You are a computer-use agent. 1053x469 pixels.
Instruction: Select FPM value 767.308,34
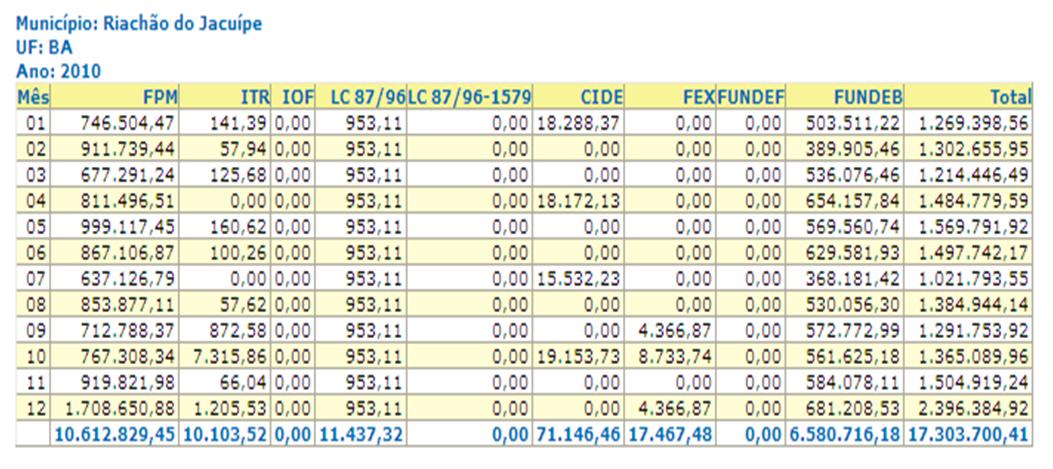[128, 357]
